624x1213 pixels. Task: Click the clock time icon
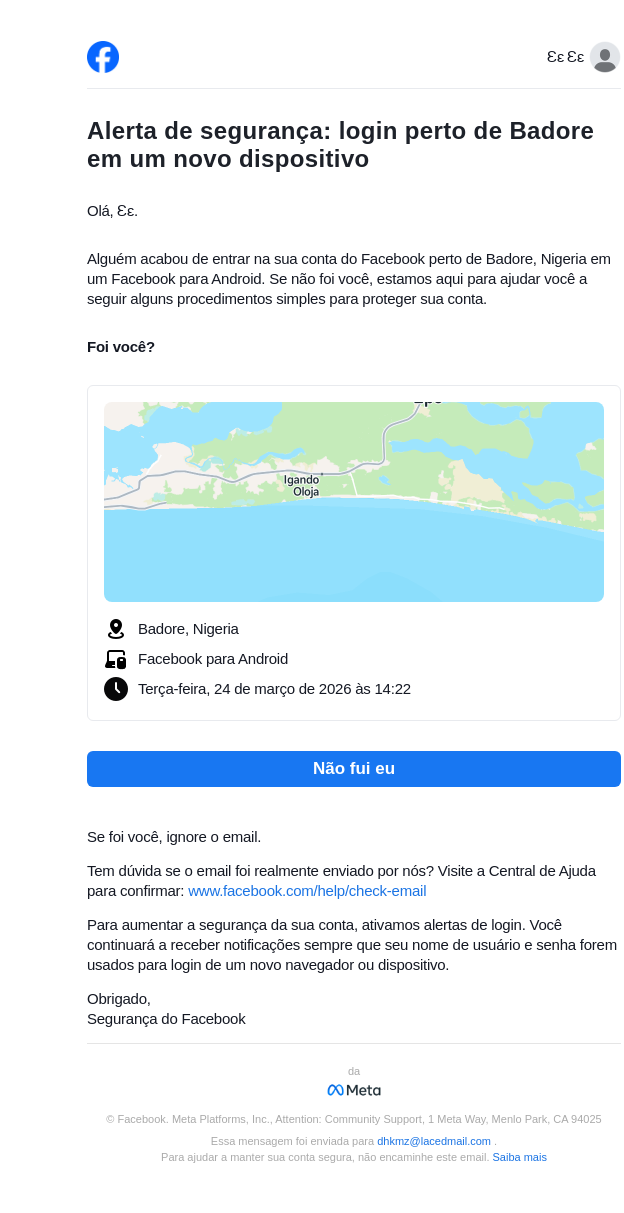116,689
